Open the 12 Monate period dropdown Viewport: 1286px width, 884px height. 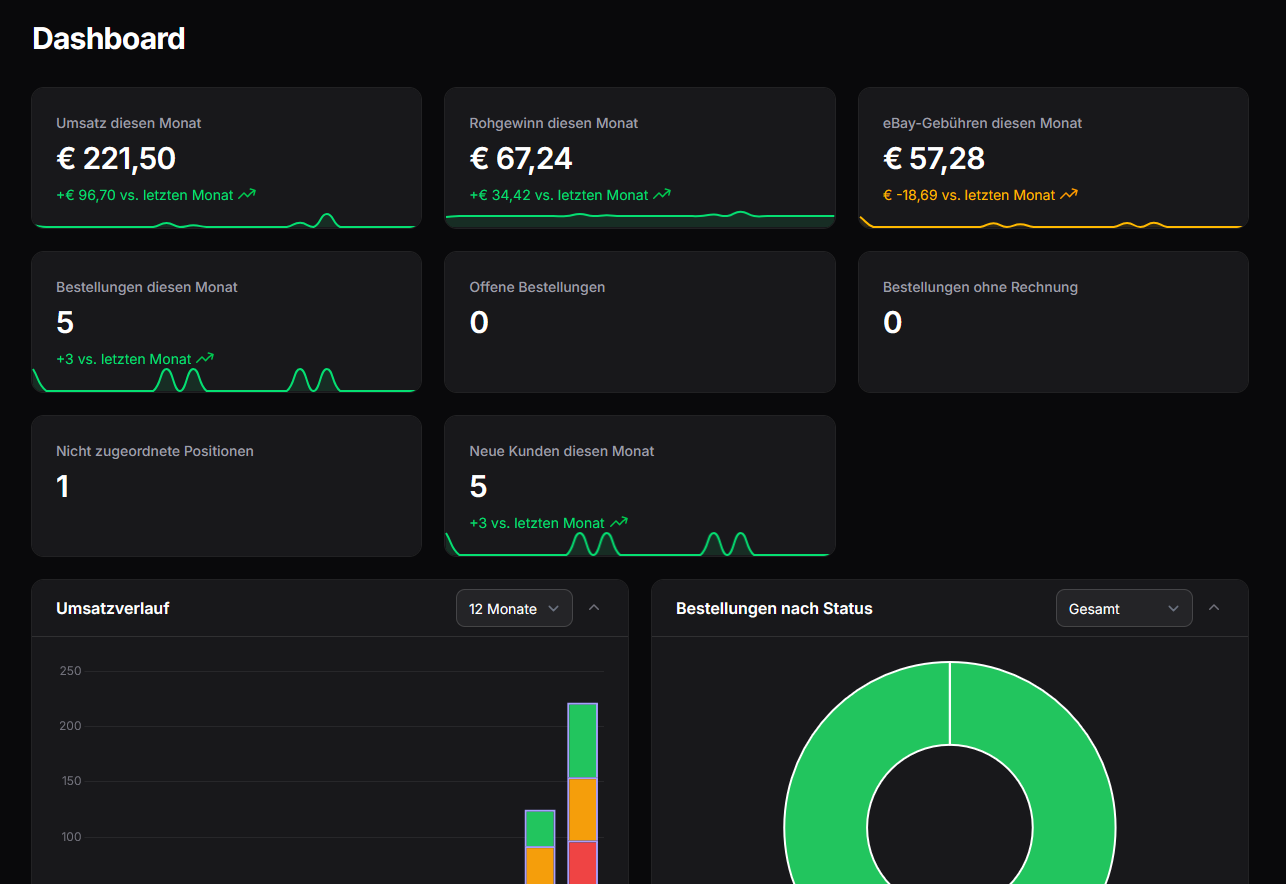pos(514,608)
